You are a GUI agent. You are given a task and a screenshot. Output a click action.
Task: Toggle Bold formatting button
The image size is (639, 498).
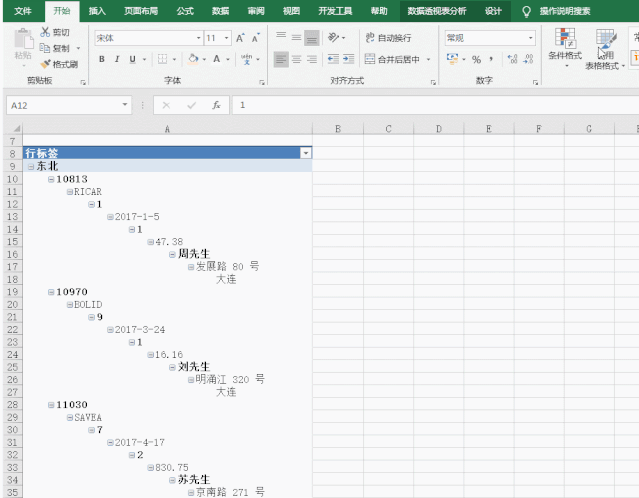pyautogui.click(x=102, y=59)
